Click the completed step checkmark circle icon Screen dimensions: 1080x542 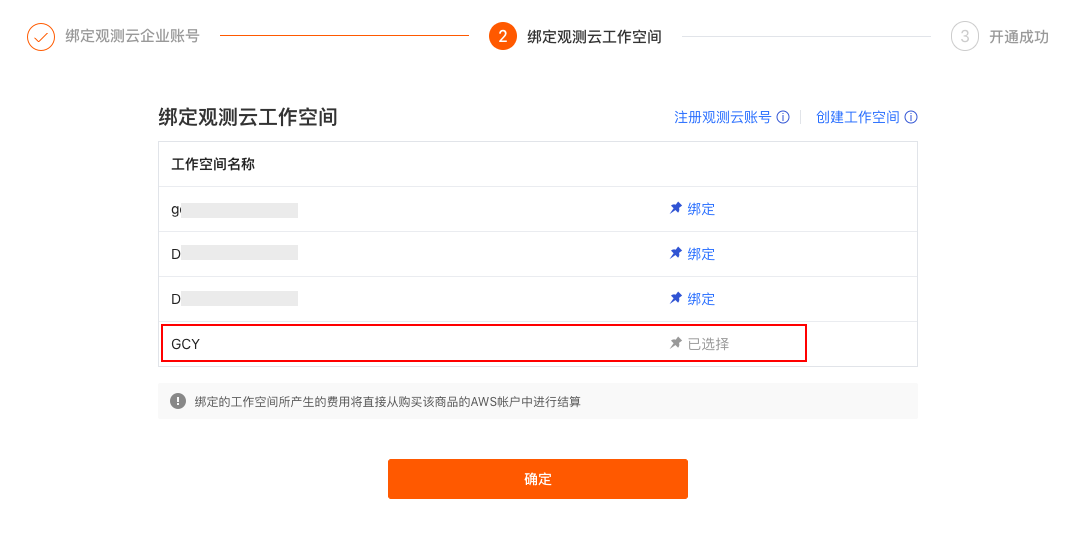pyautogui.click(x=41, y=37)
